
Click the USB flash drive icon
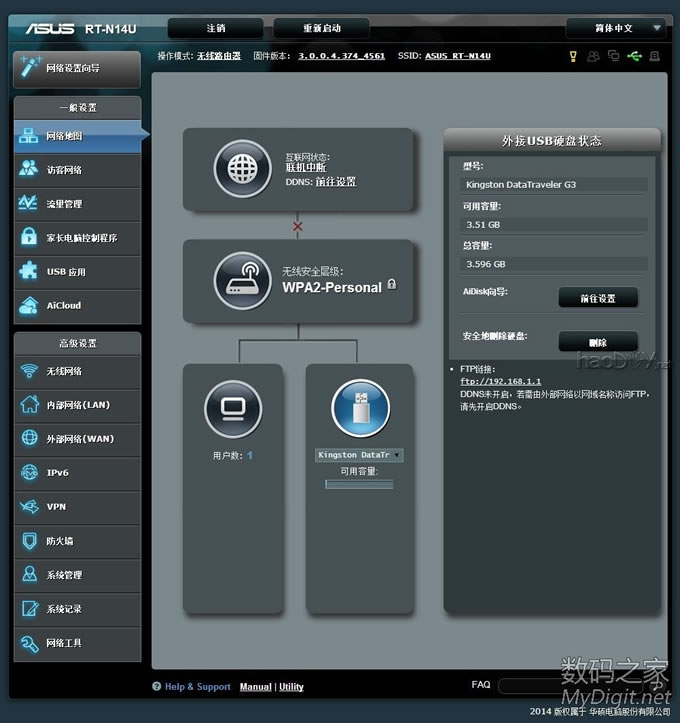click(359, 408)
